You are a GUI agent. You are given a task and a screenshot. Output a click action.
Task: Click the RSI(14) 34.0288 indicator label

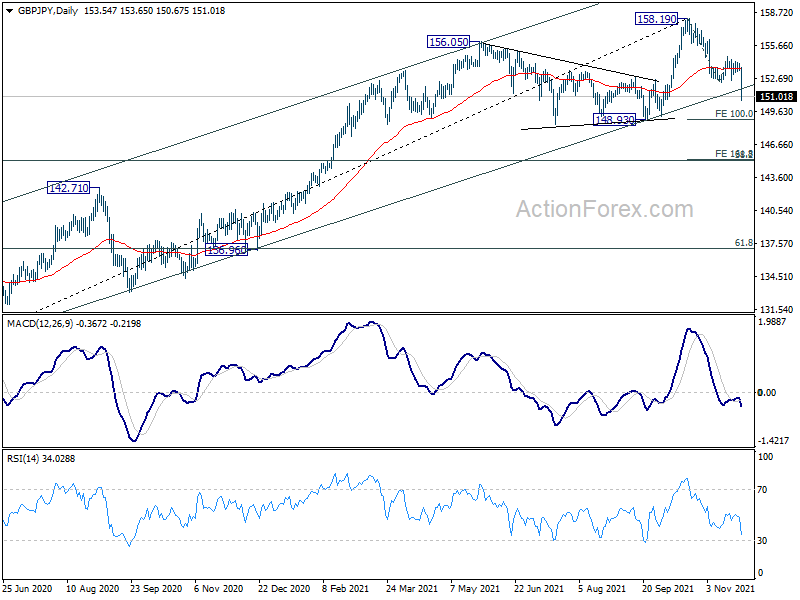(41, 459)
